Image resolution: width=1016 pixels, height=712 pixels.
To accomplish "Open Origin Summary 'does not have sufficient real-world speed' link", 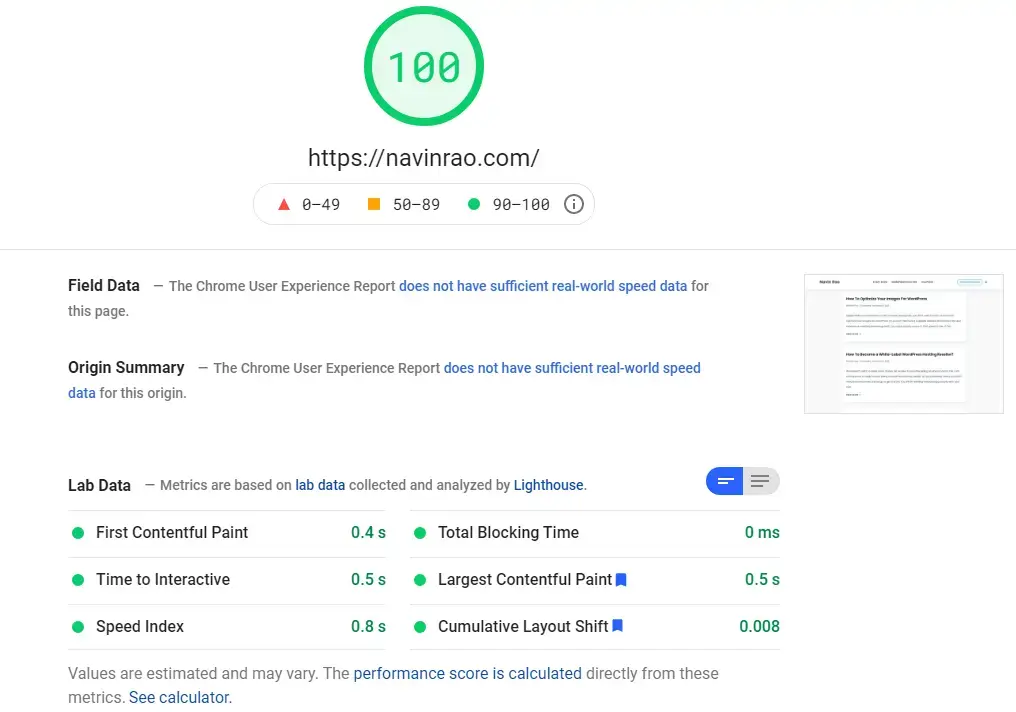I will click(572, 368).
